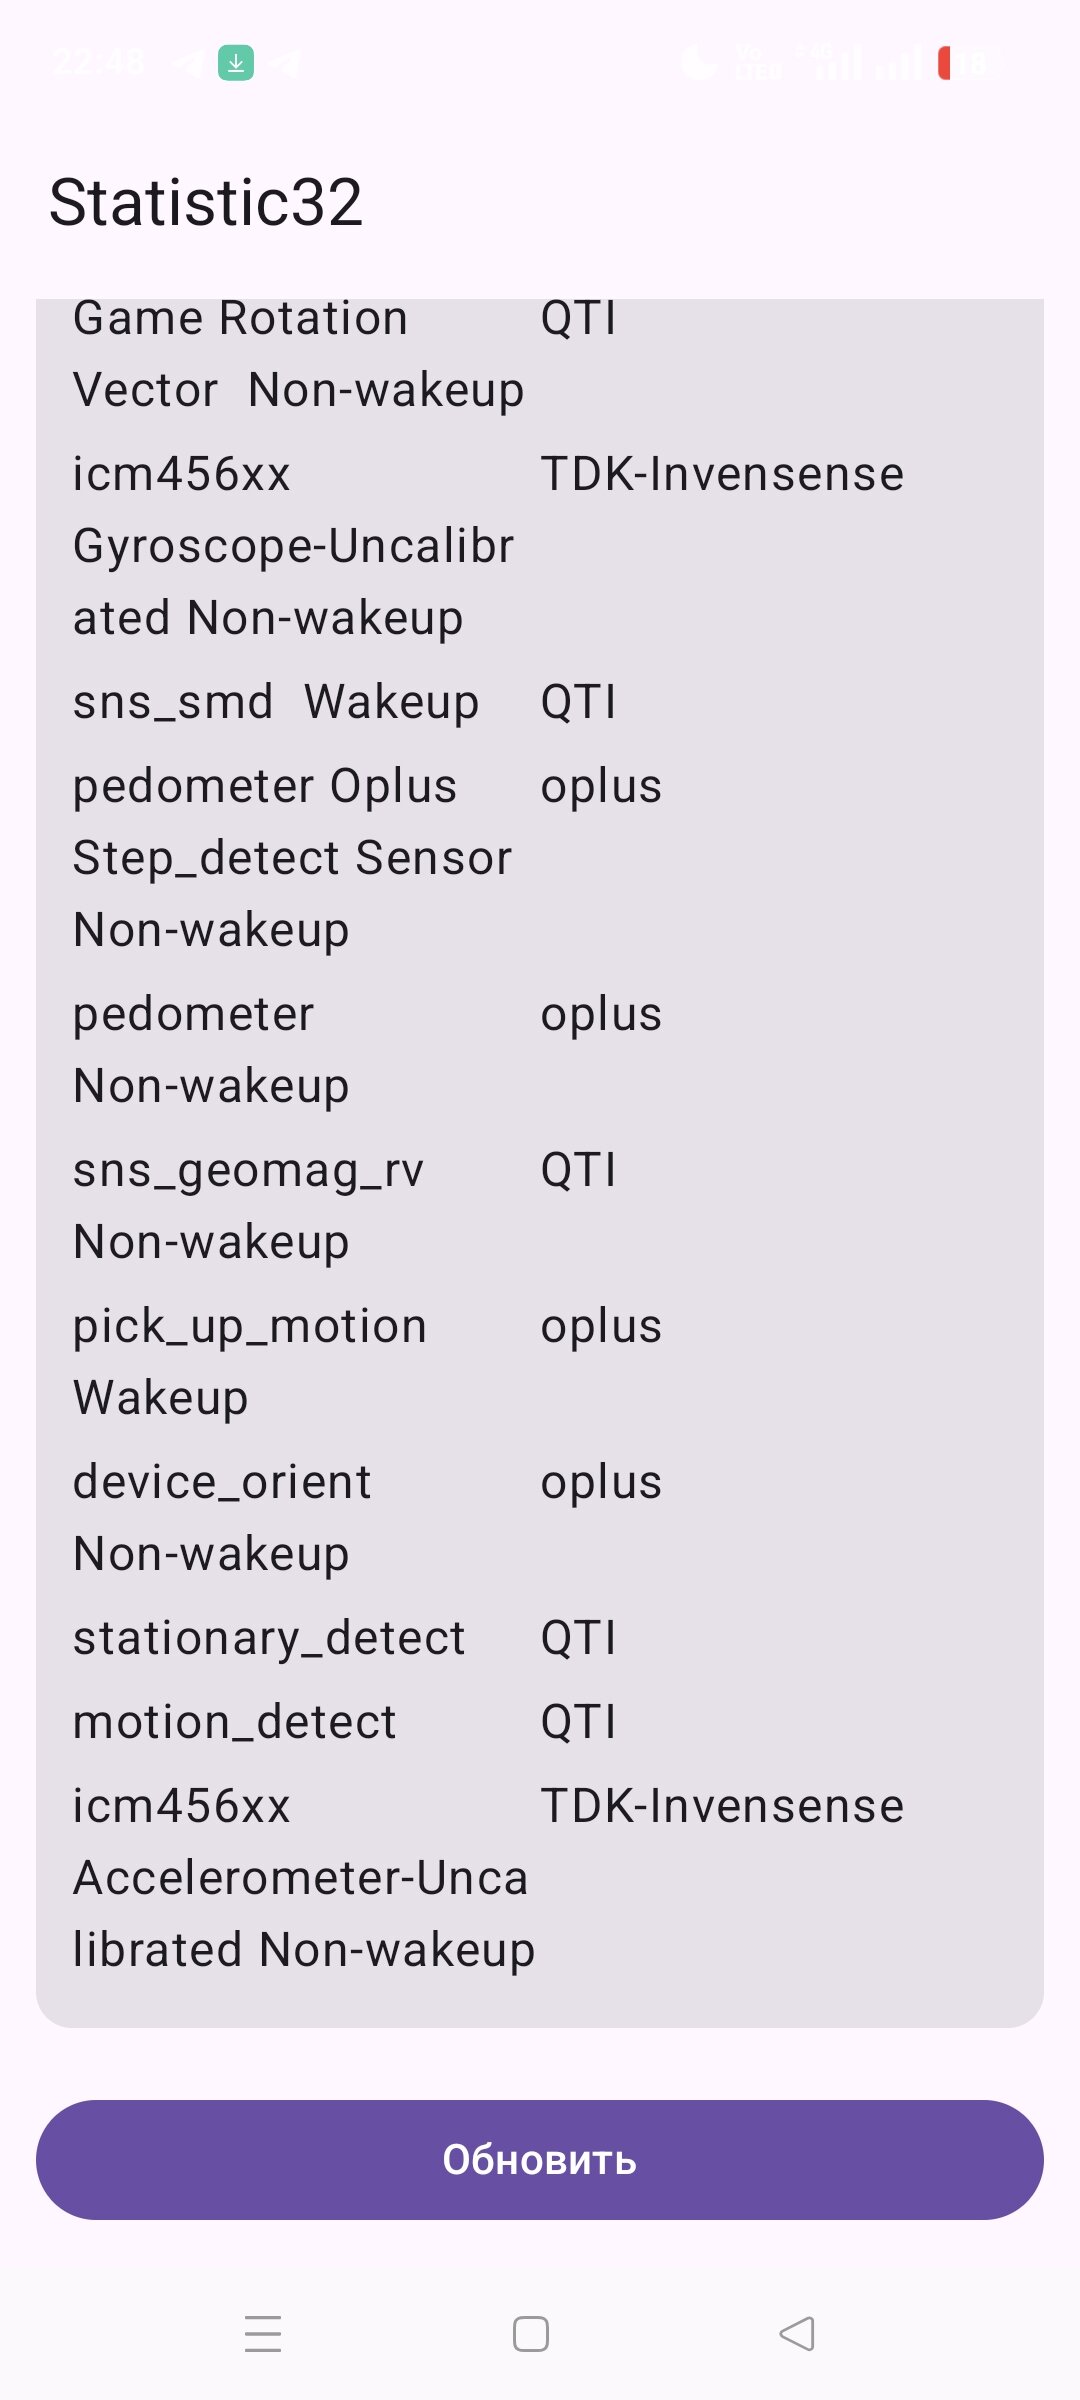The width and height of the screenshot is (1080, 2400).
Task: Tap the green download notification icon
Action: coord(236,63)
